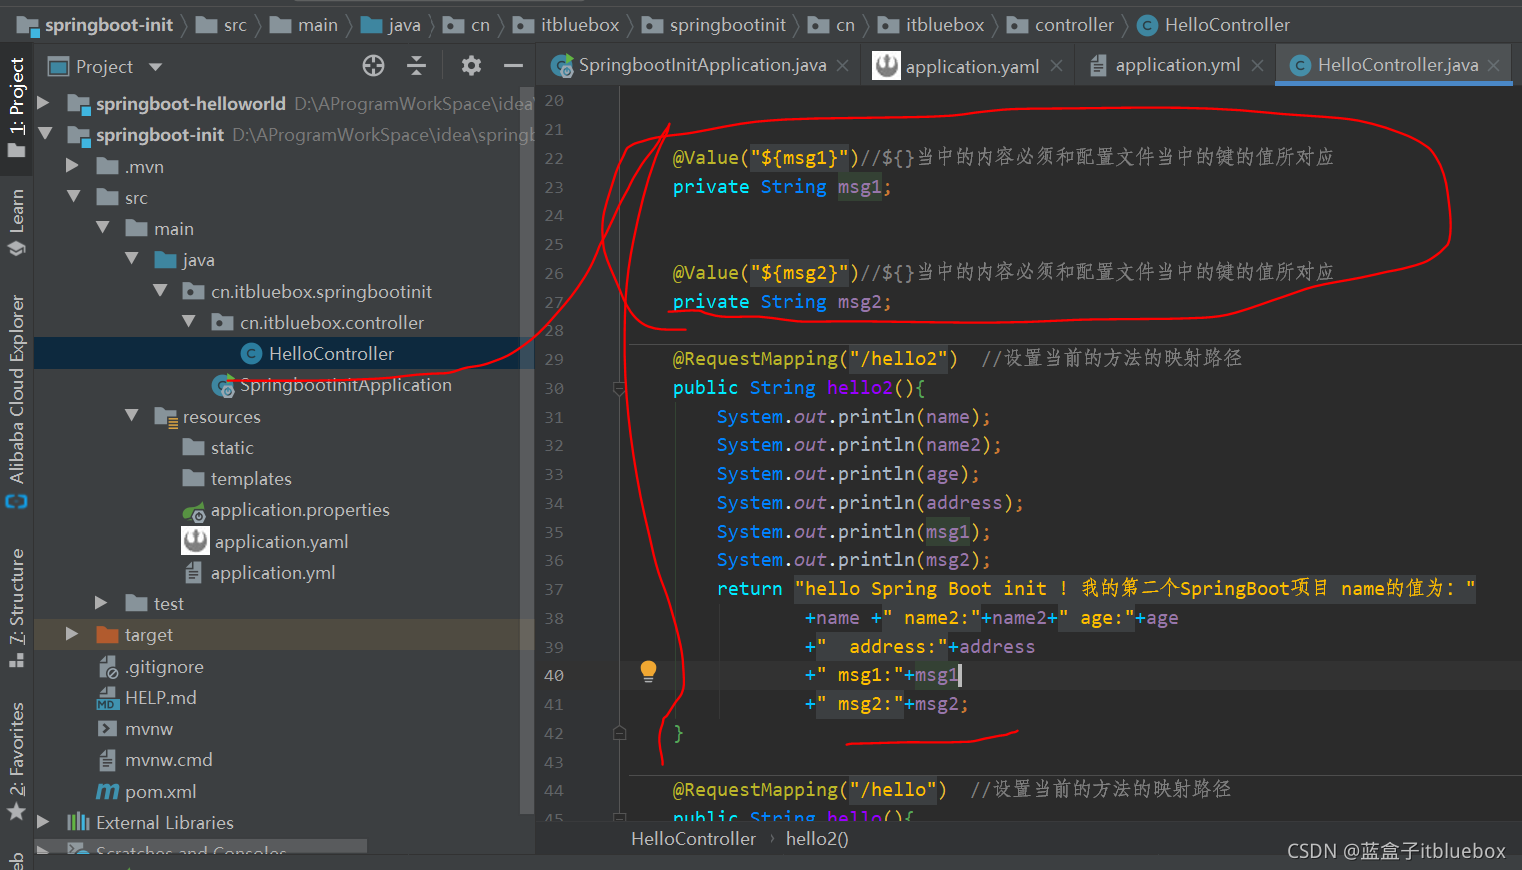The image size is (1522, 870).
Task: Click src breadcrumb in navigation bar
Action: [x=235, y=25]
